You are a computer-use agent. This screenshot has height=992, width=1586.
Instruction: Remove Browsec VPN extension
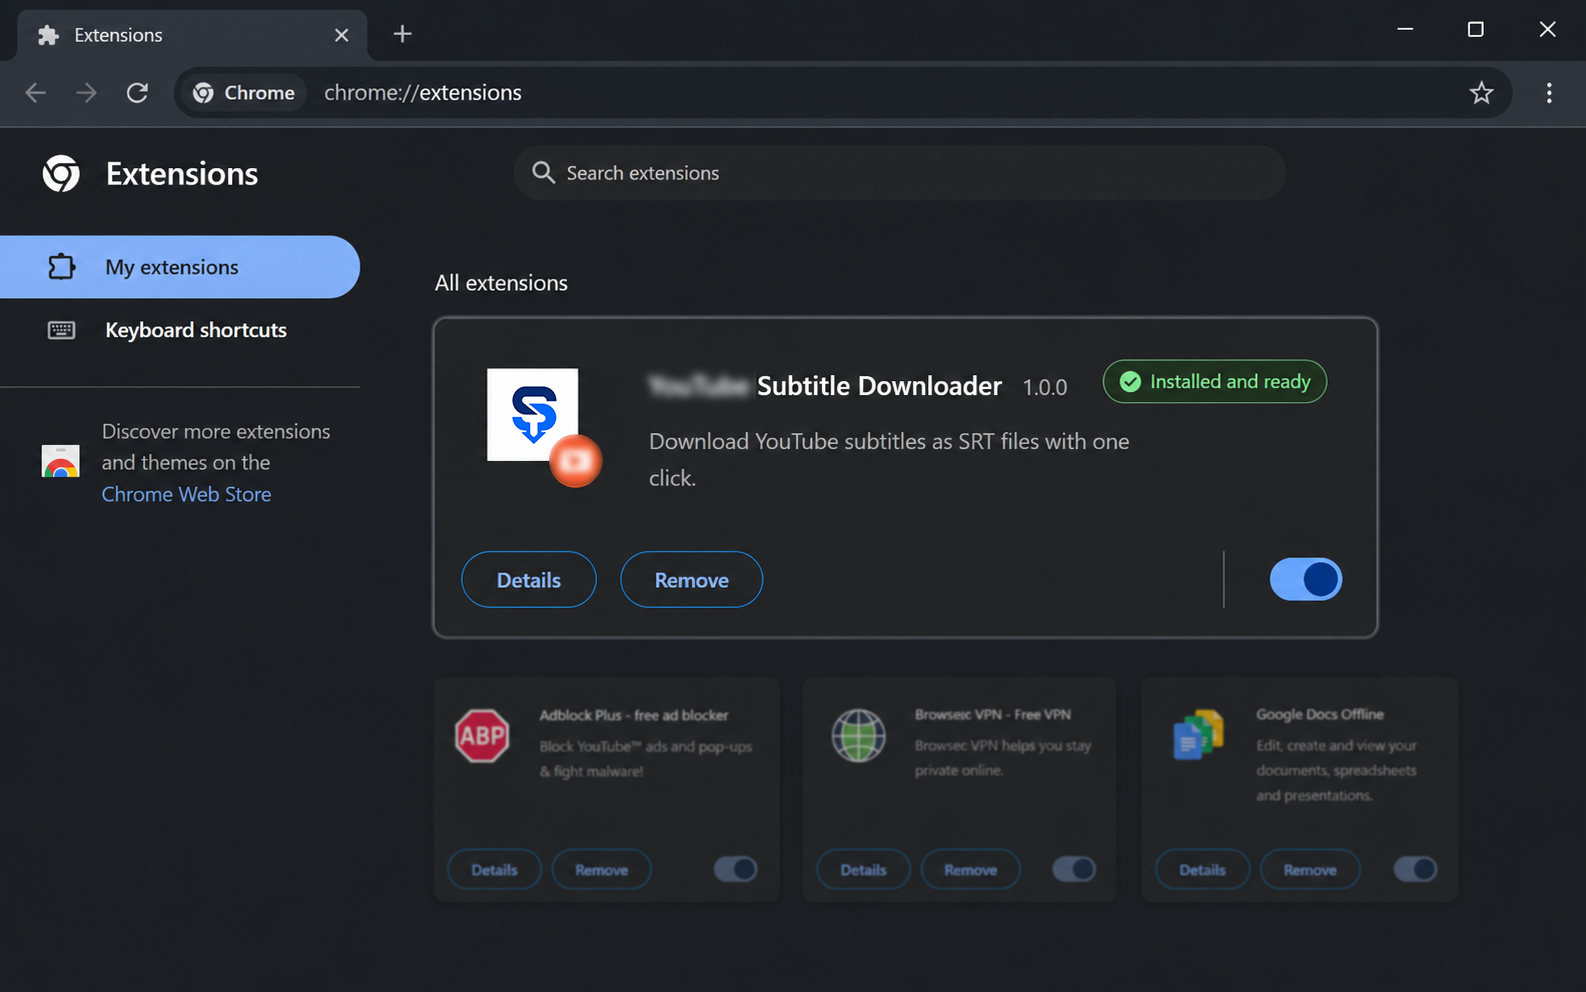[971, 870]
